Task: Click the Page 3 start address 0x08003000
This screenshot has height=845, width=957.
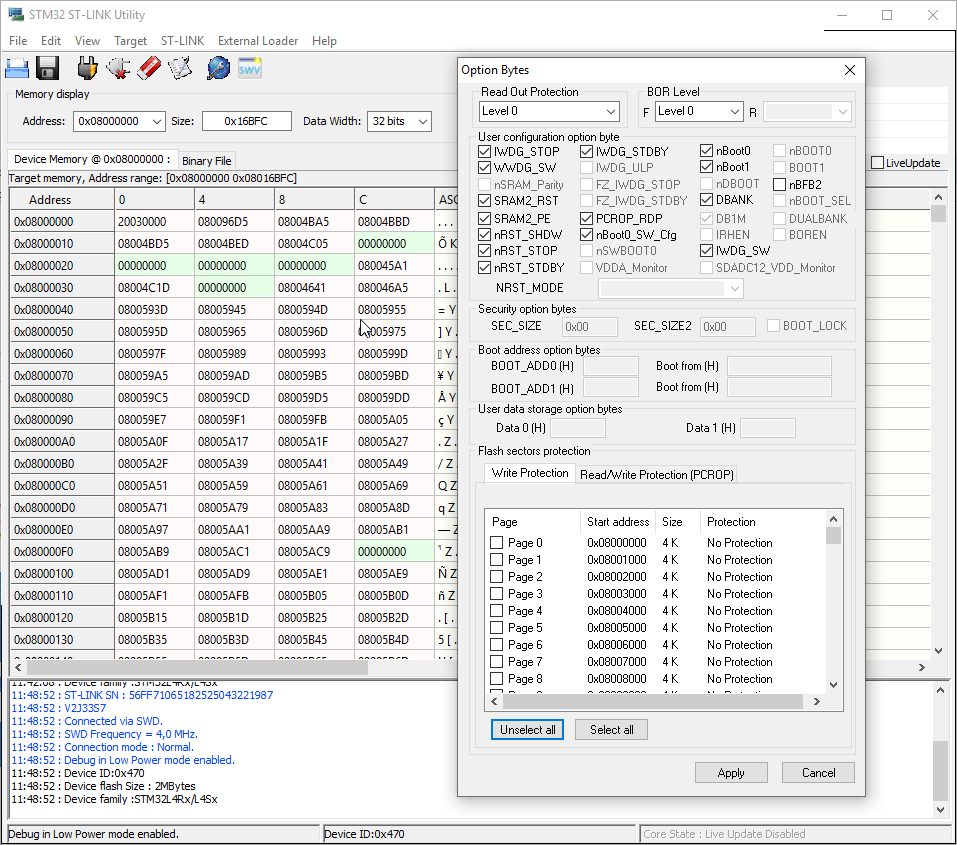Action: tap(616, 593)
